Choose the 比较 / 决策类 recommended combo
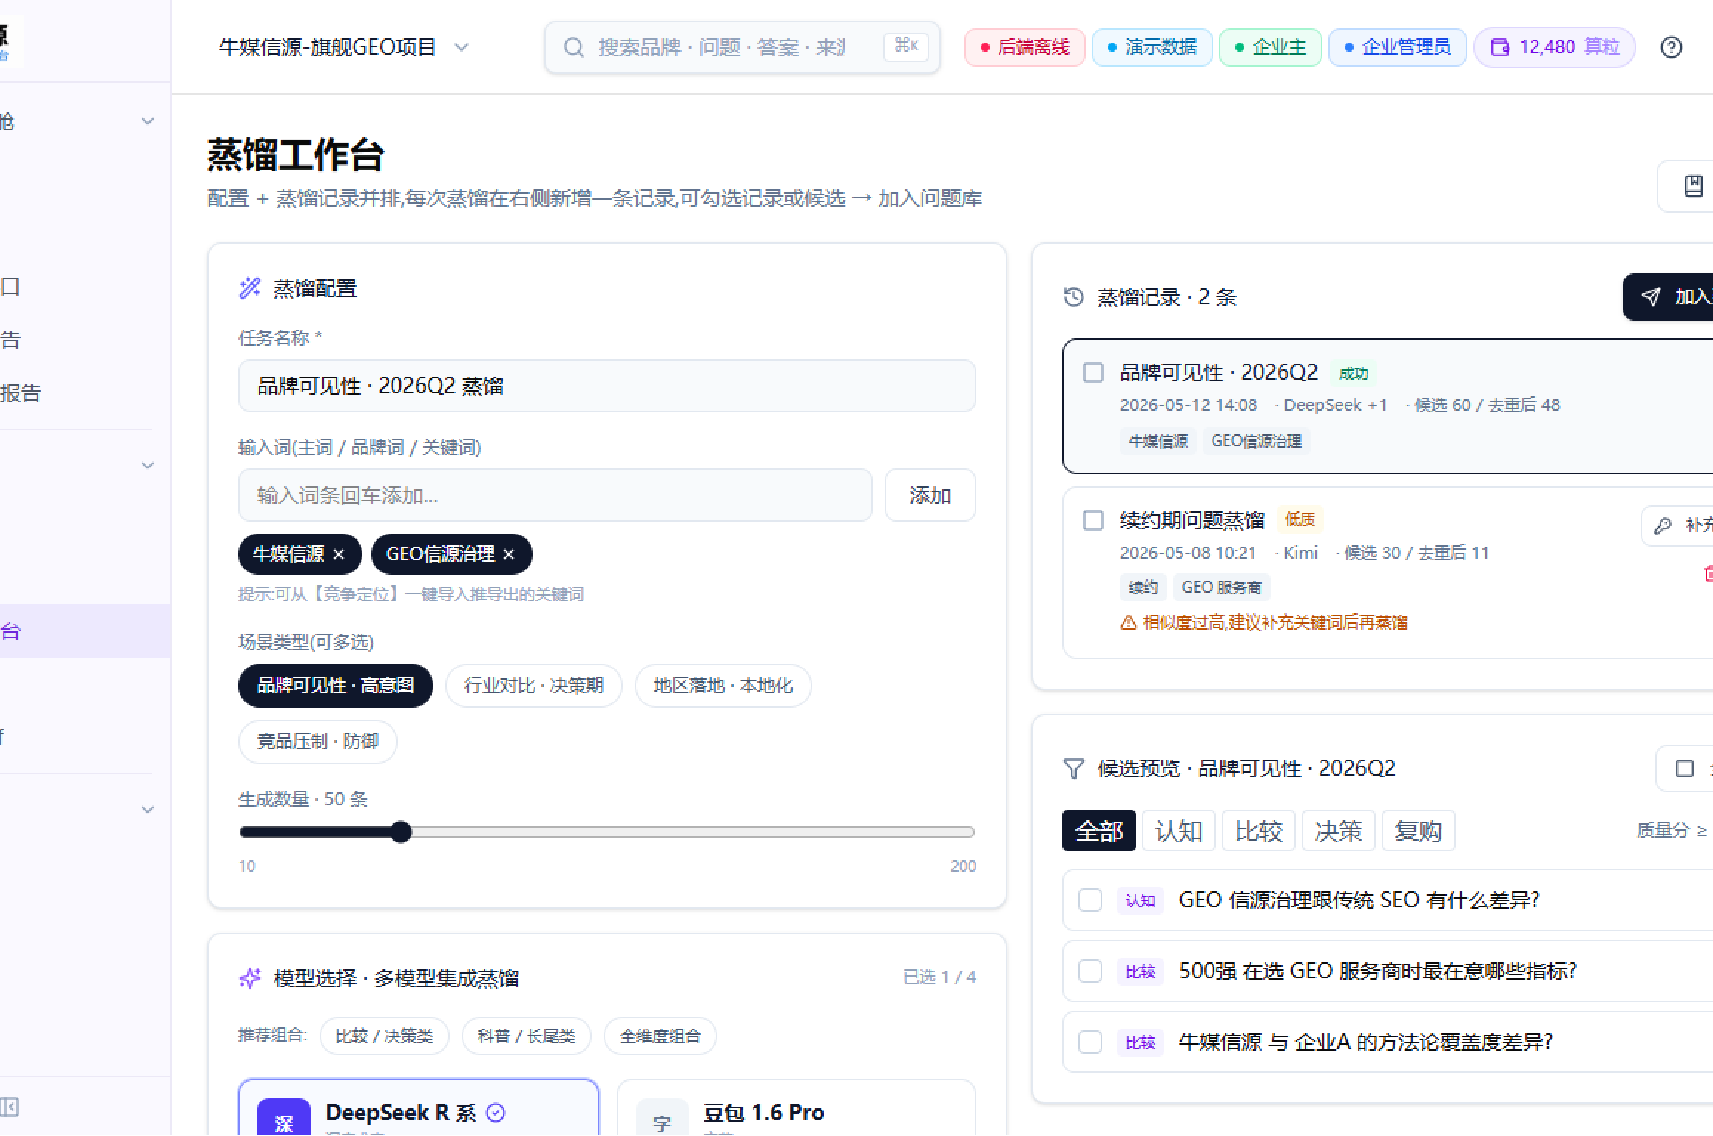Image resolution: width=1713 pixels, height=1136 pixels. (385, 1036)
